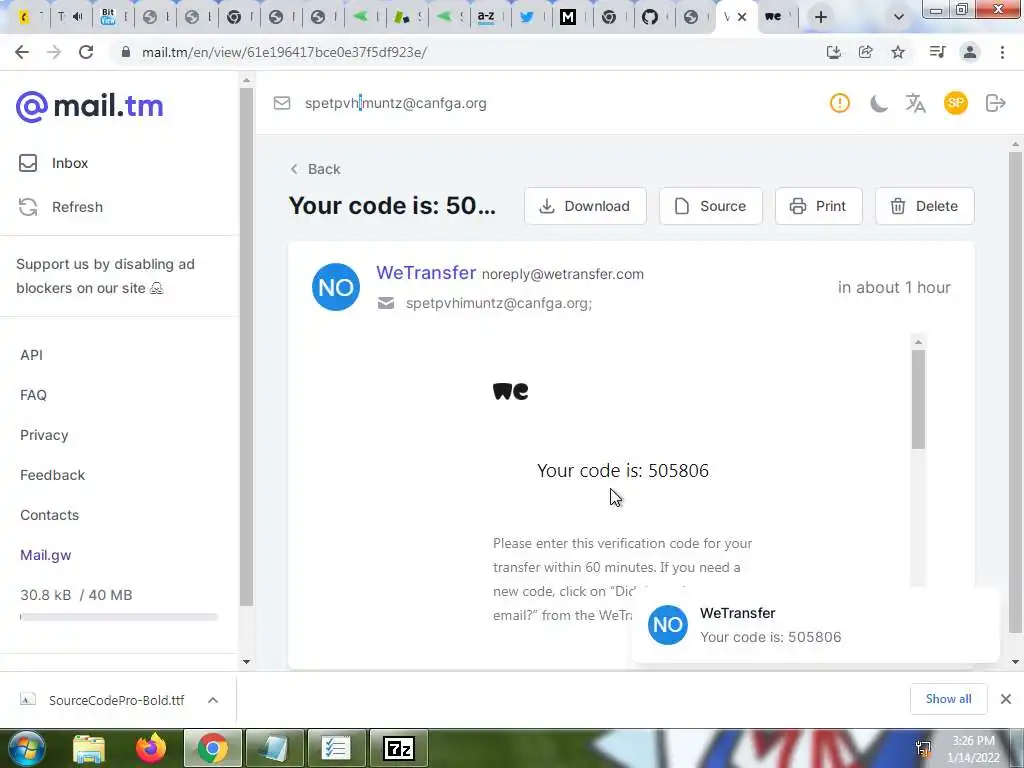Open the Feedback link
The height and width of the screenshot is (768, 1024).
pos(52,475)
